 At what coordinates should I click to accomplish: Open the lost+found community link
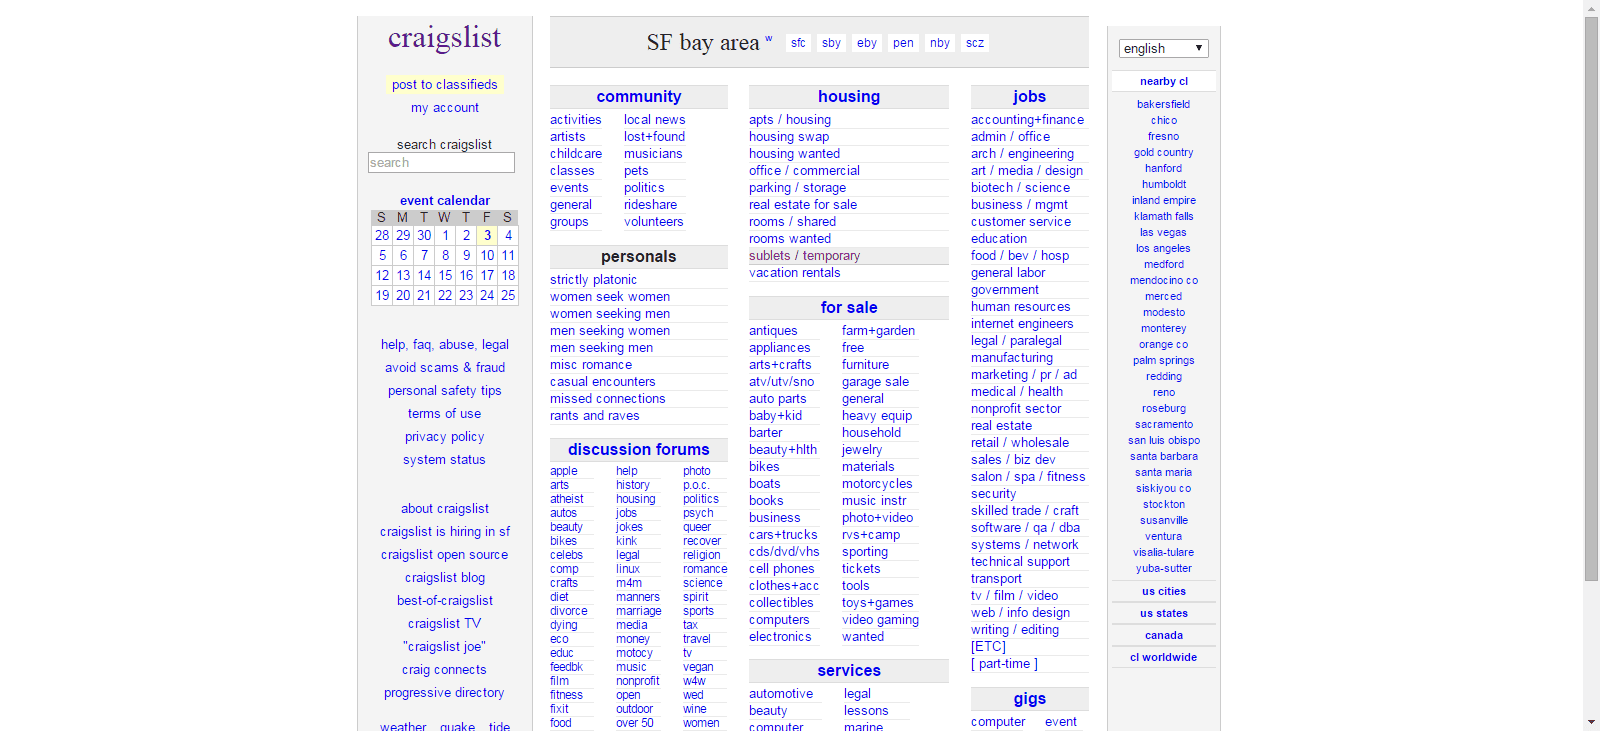(x=654, y=137)
